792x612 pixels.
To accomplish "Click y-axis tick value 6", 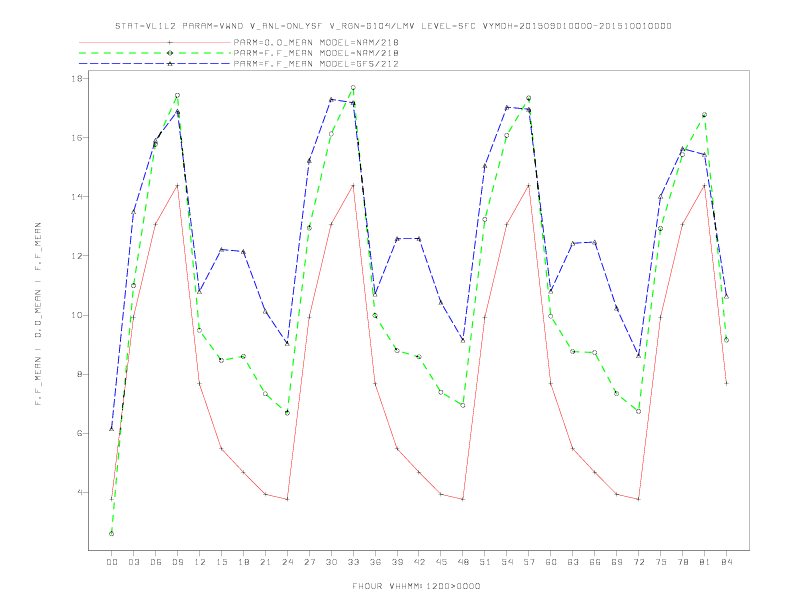I will [x=80, y=434].
